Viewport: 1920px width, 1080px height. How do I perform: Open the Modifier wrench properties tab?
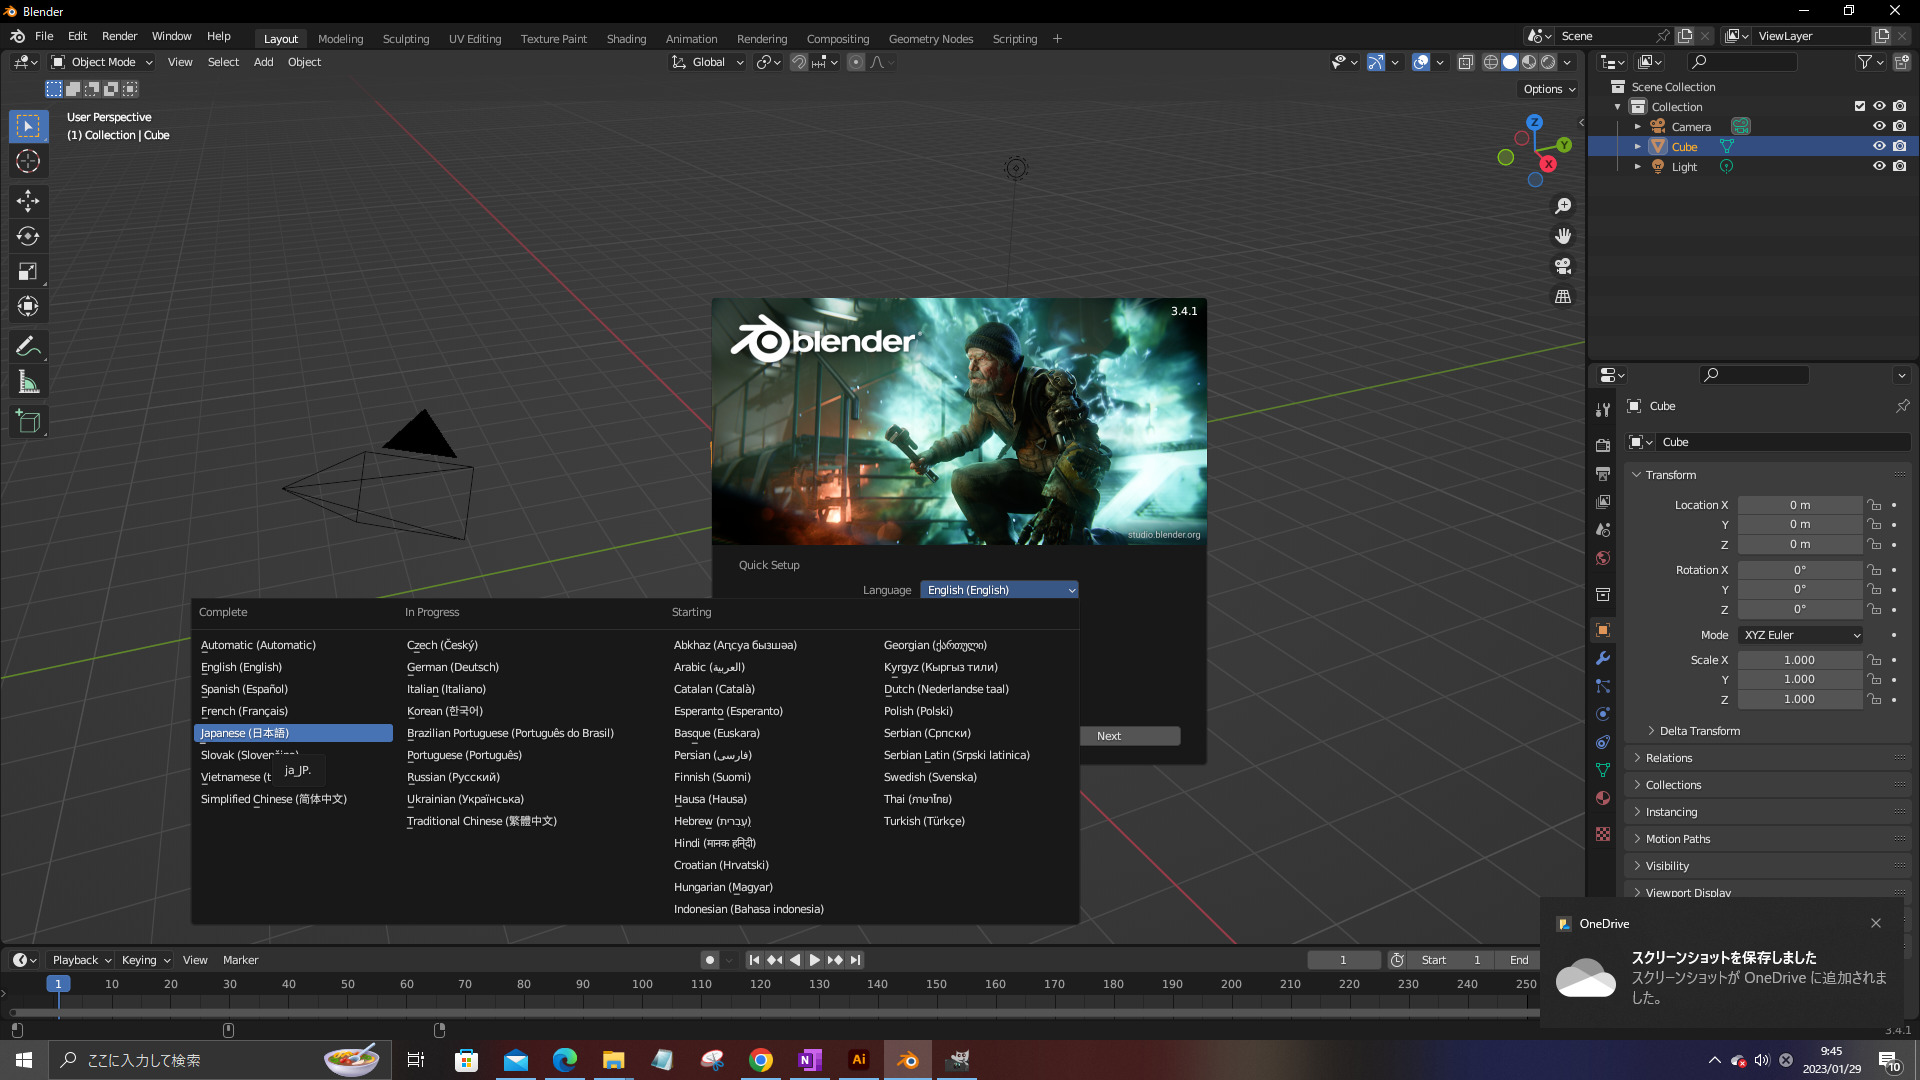coord(1603,658)
